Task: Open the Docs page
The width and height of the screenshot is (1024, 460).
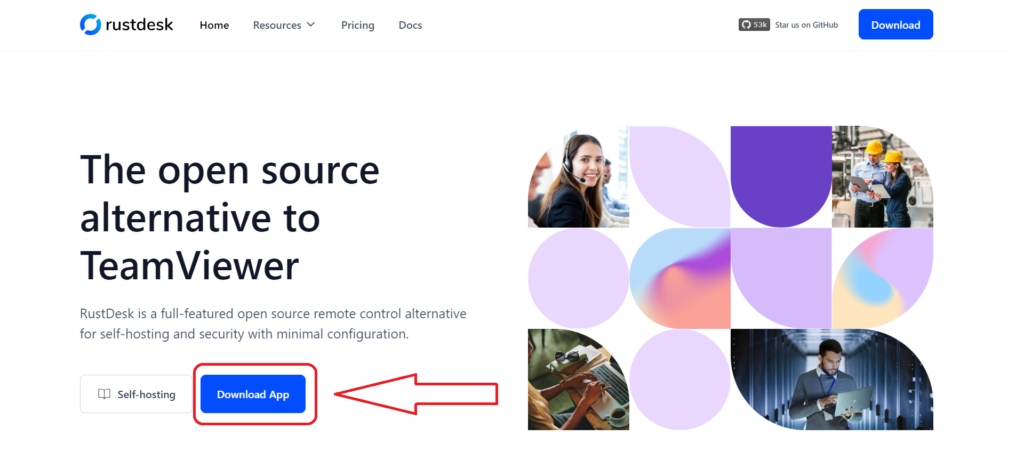Action: [410, 25]
